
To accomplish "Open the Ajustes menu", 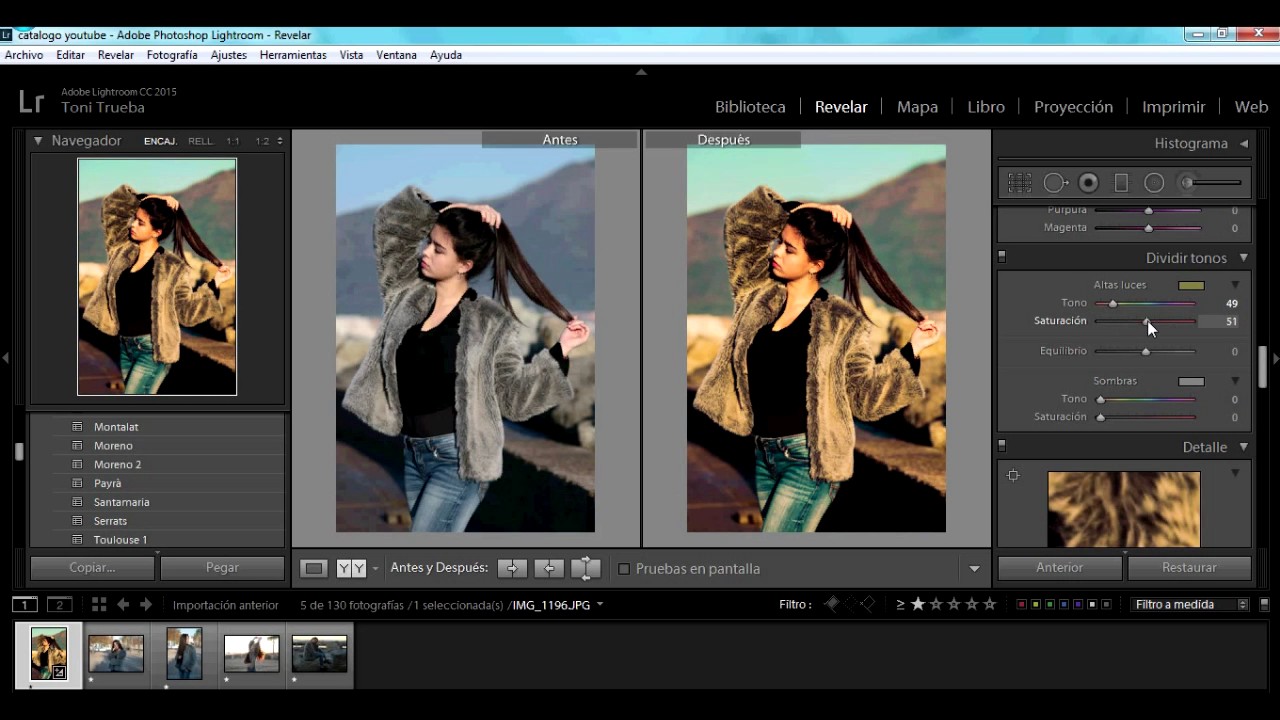I will [229, 55].
